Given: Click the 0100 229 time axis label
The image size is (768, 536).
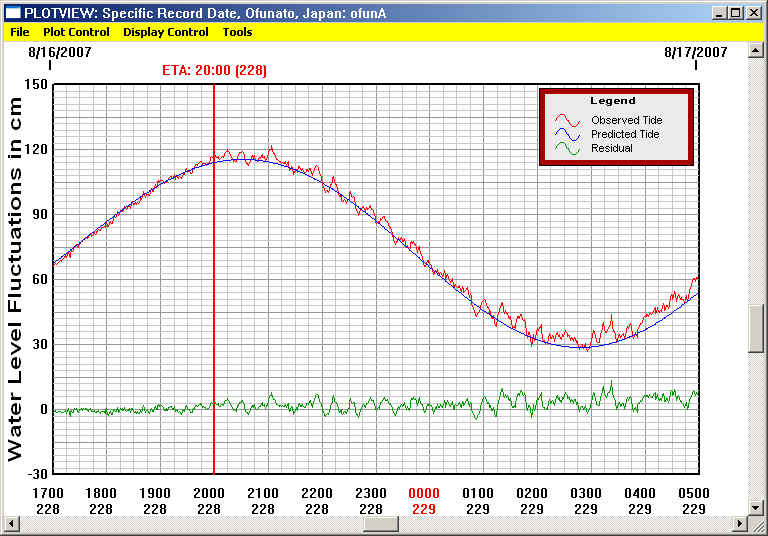Looking at the screenshot, I should coord(478,501).
